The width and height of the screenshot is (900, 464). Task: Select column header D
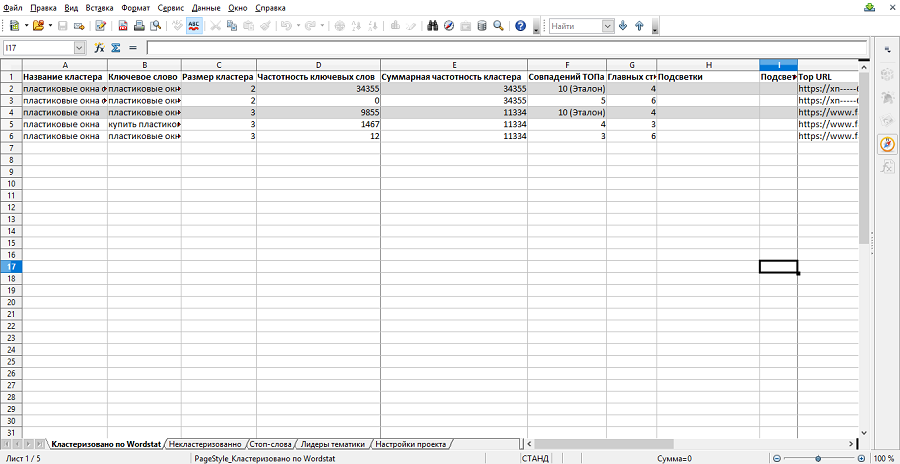click(319, 64)
